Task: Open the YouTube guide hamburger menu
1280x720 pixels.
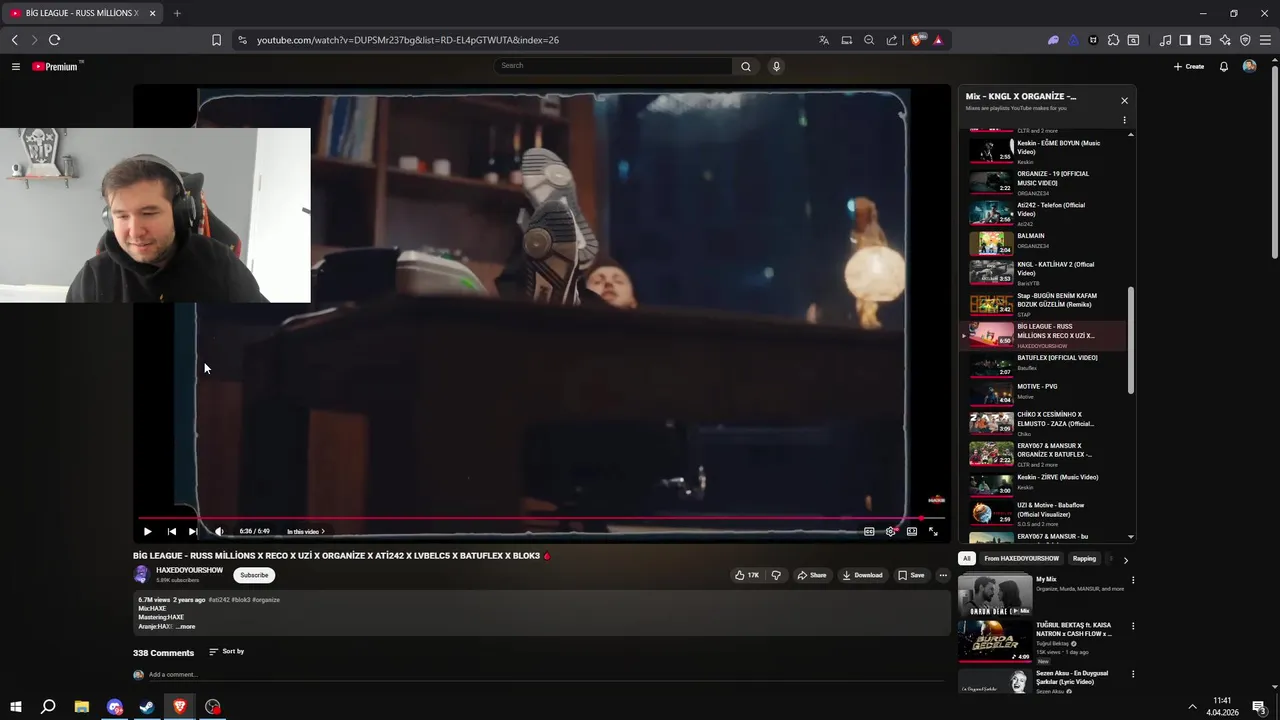Action: (x=16, y=66)
